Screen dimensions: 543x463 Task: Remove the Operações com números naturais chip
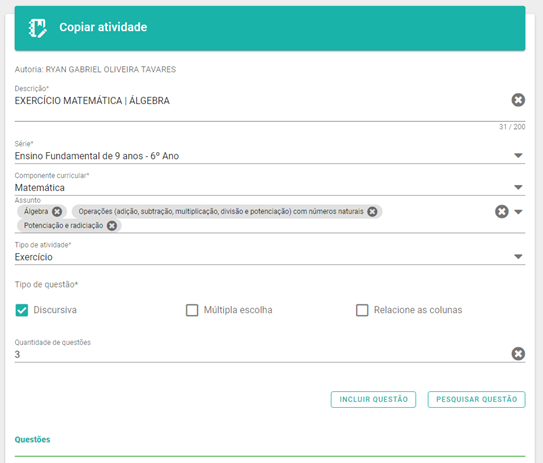click(x=372, y=212)
